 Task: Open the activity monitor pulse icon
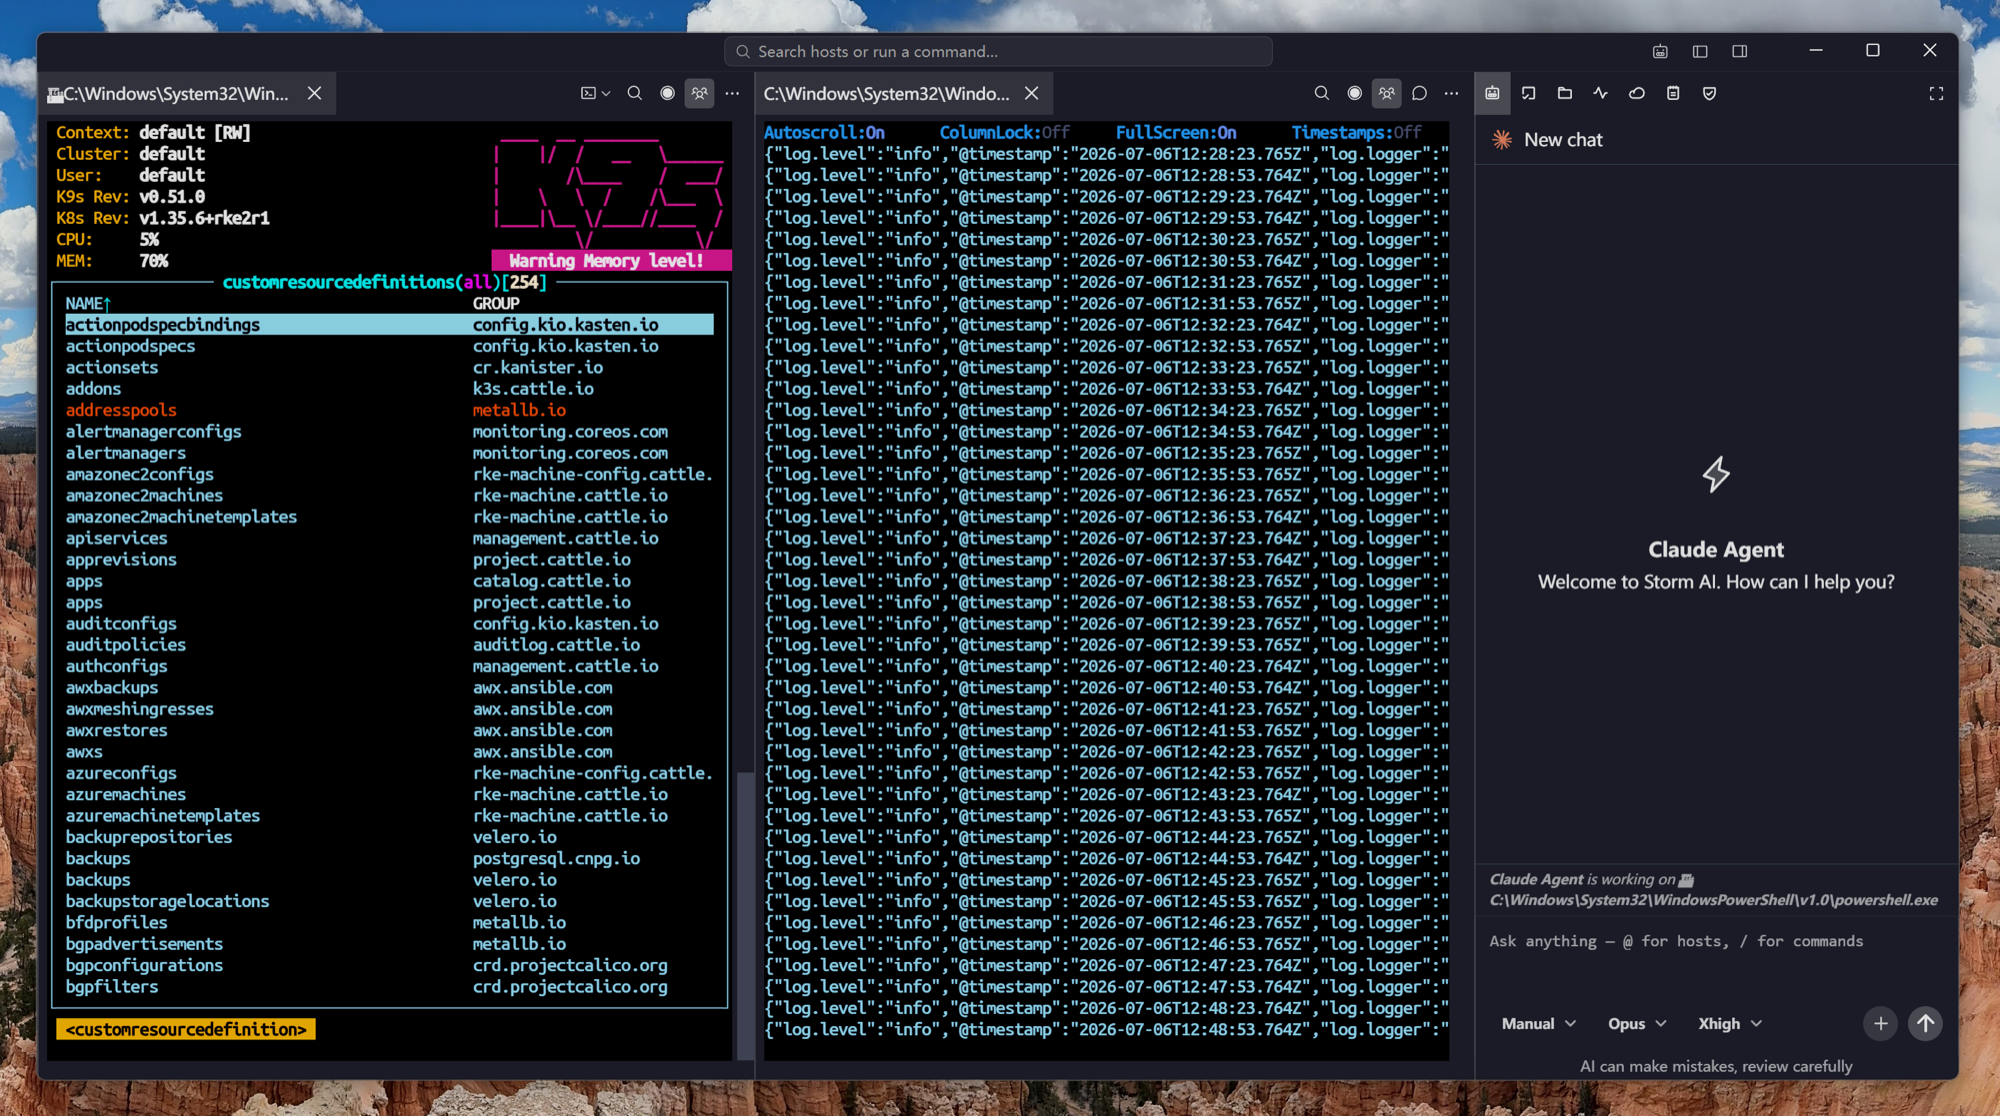(1601, 93)
